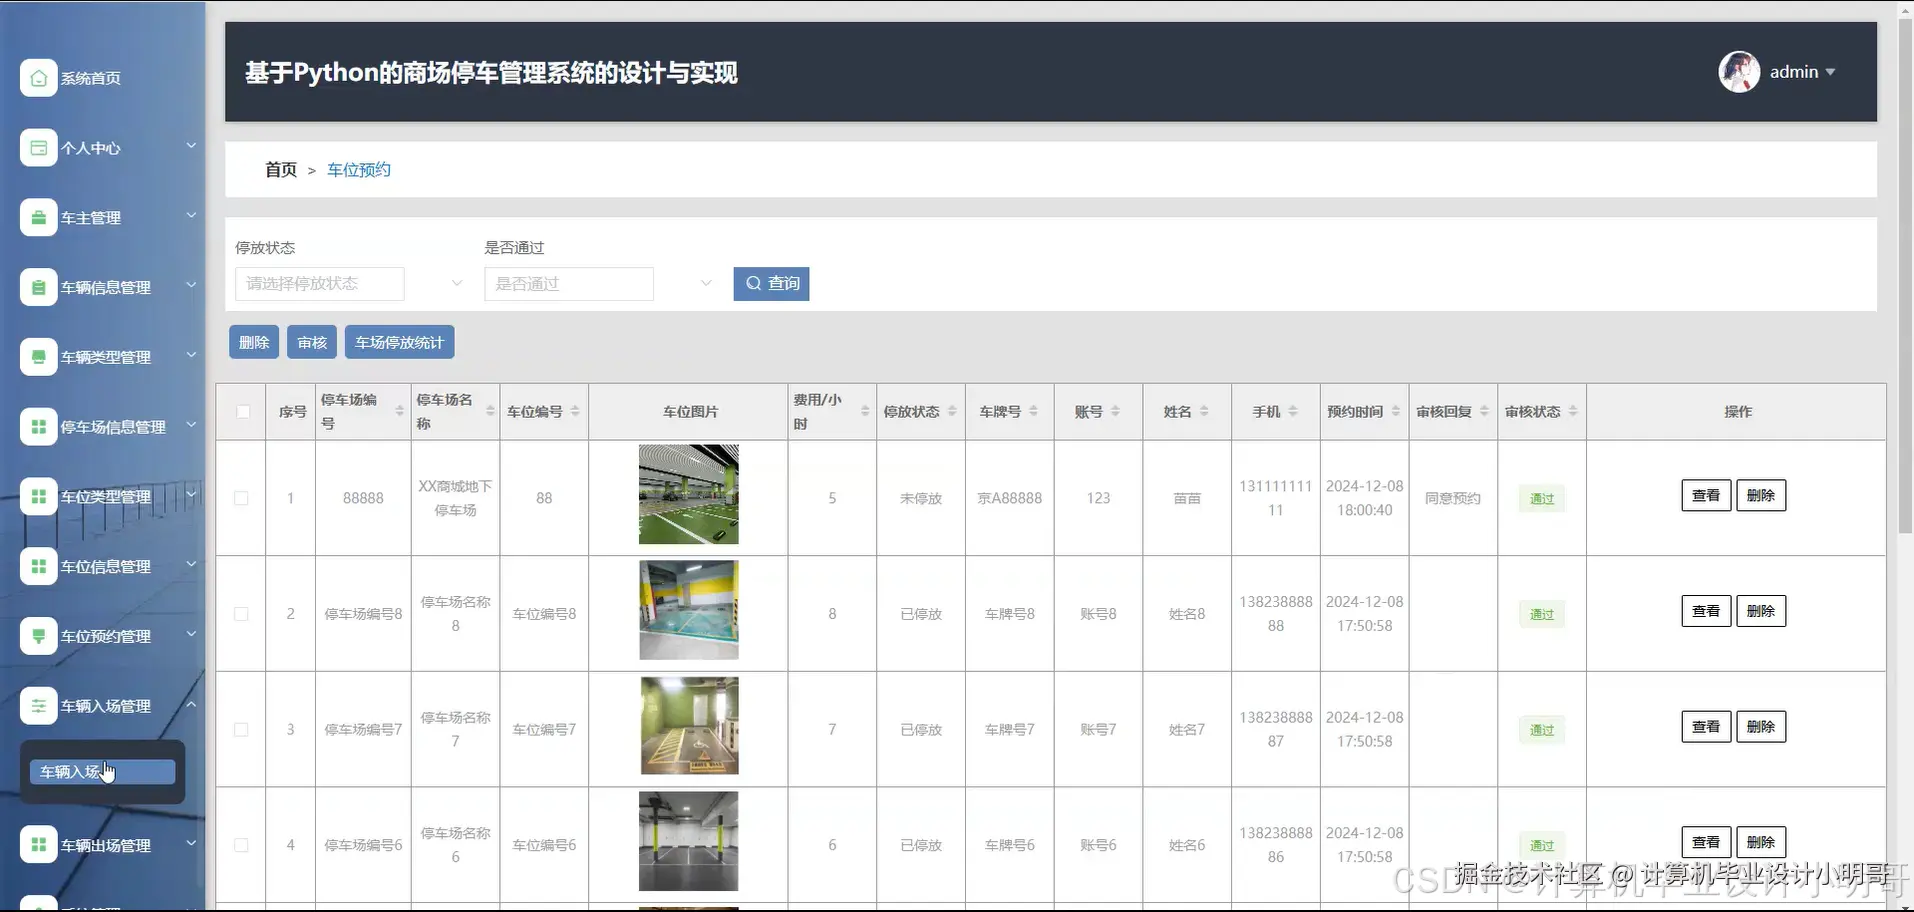Click the 个人中心 sidebar icon
The height and width of the screenshot is (912, 1914).
click(x=38, y=148)
